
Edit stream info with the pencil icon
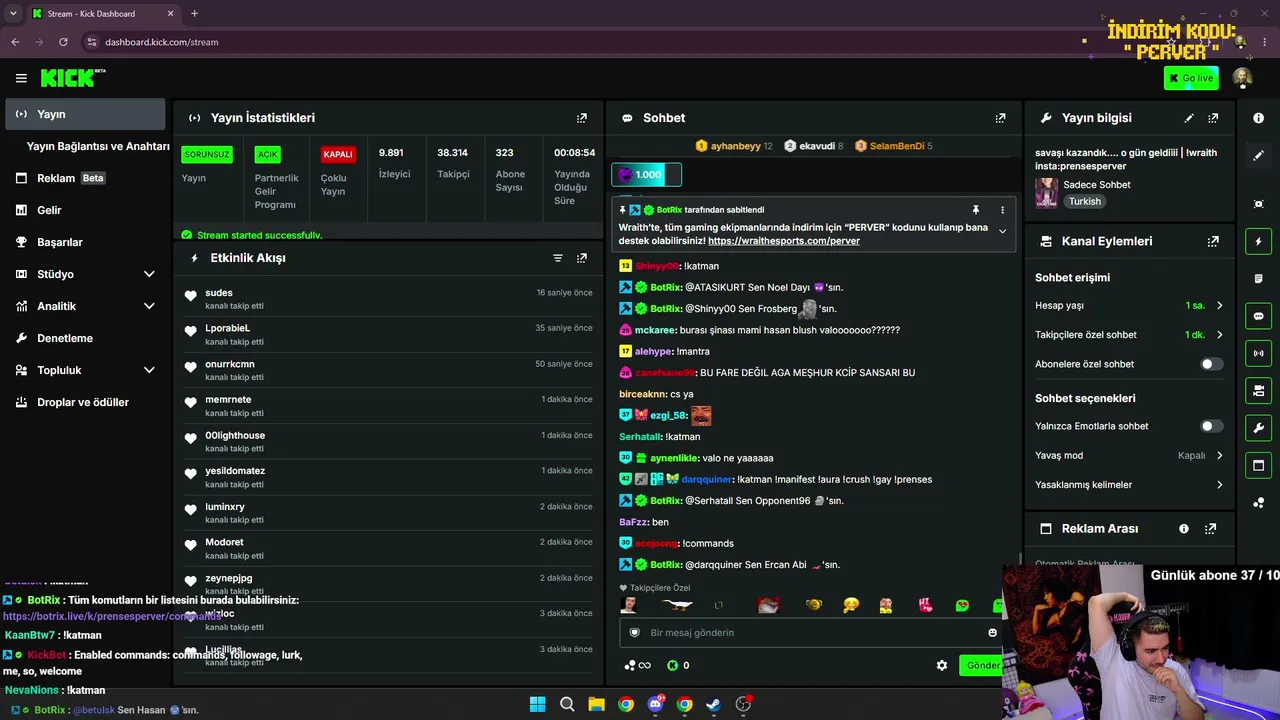(x=1189, y=118)
